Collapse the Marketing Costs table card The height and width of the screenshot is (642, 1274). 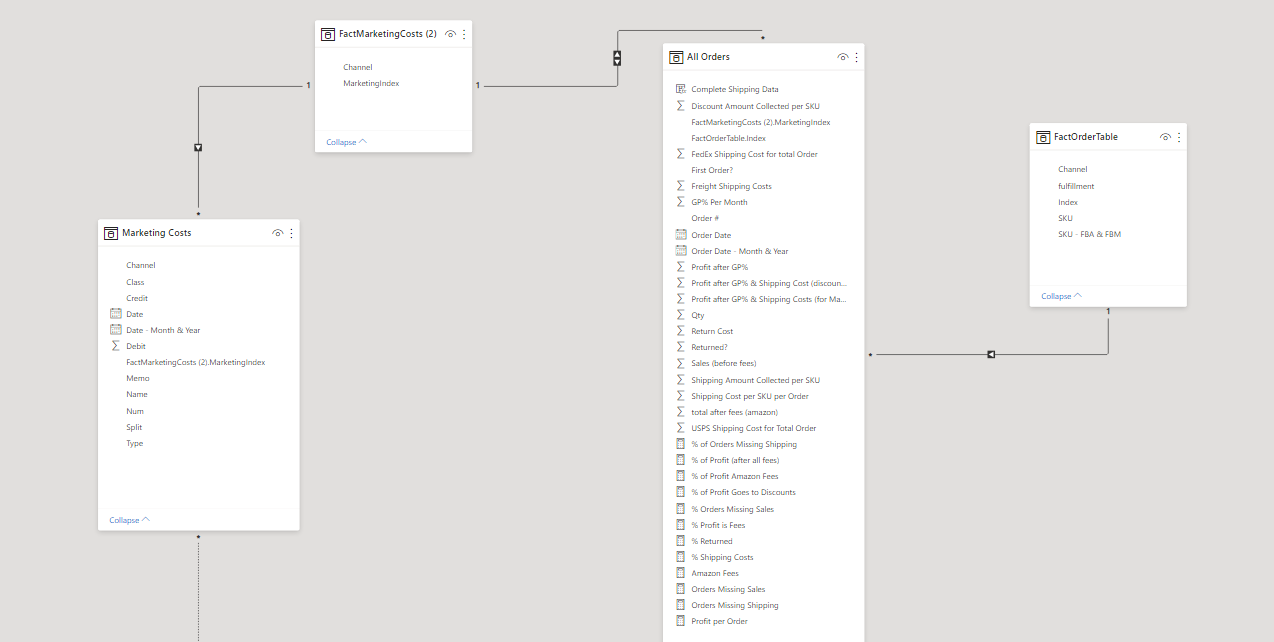pos(129,520)
